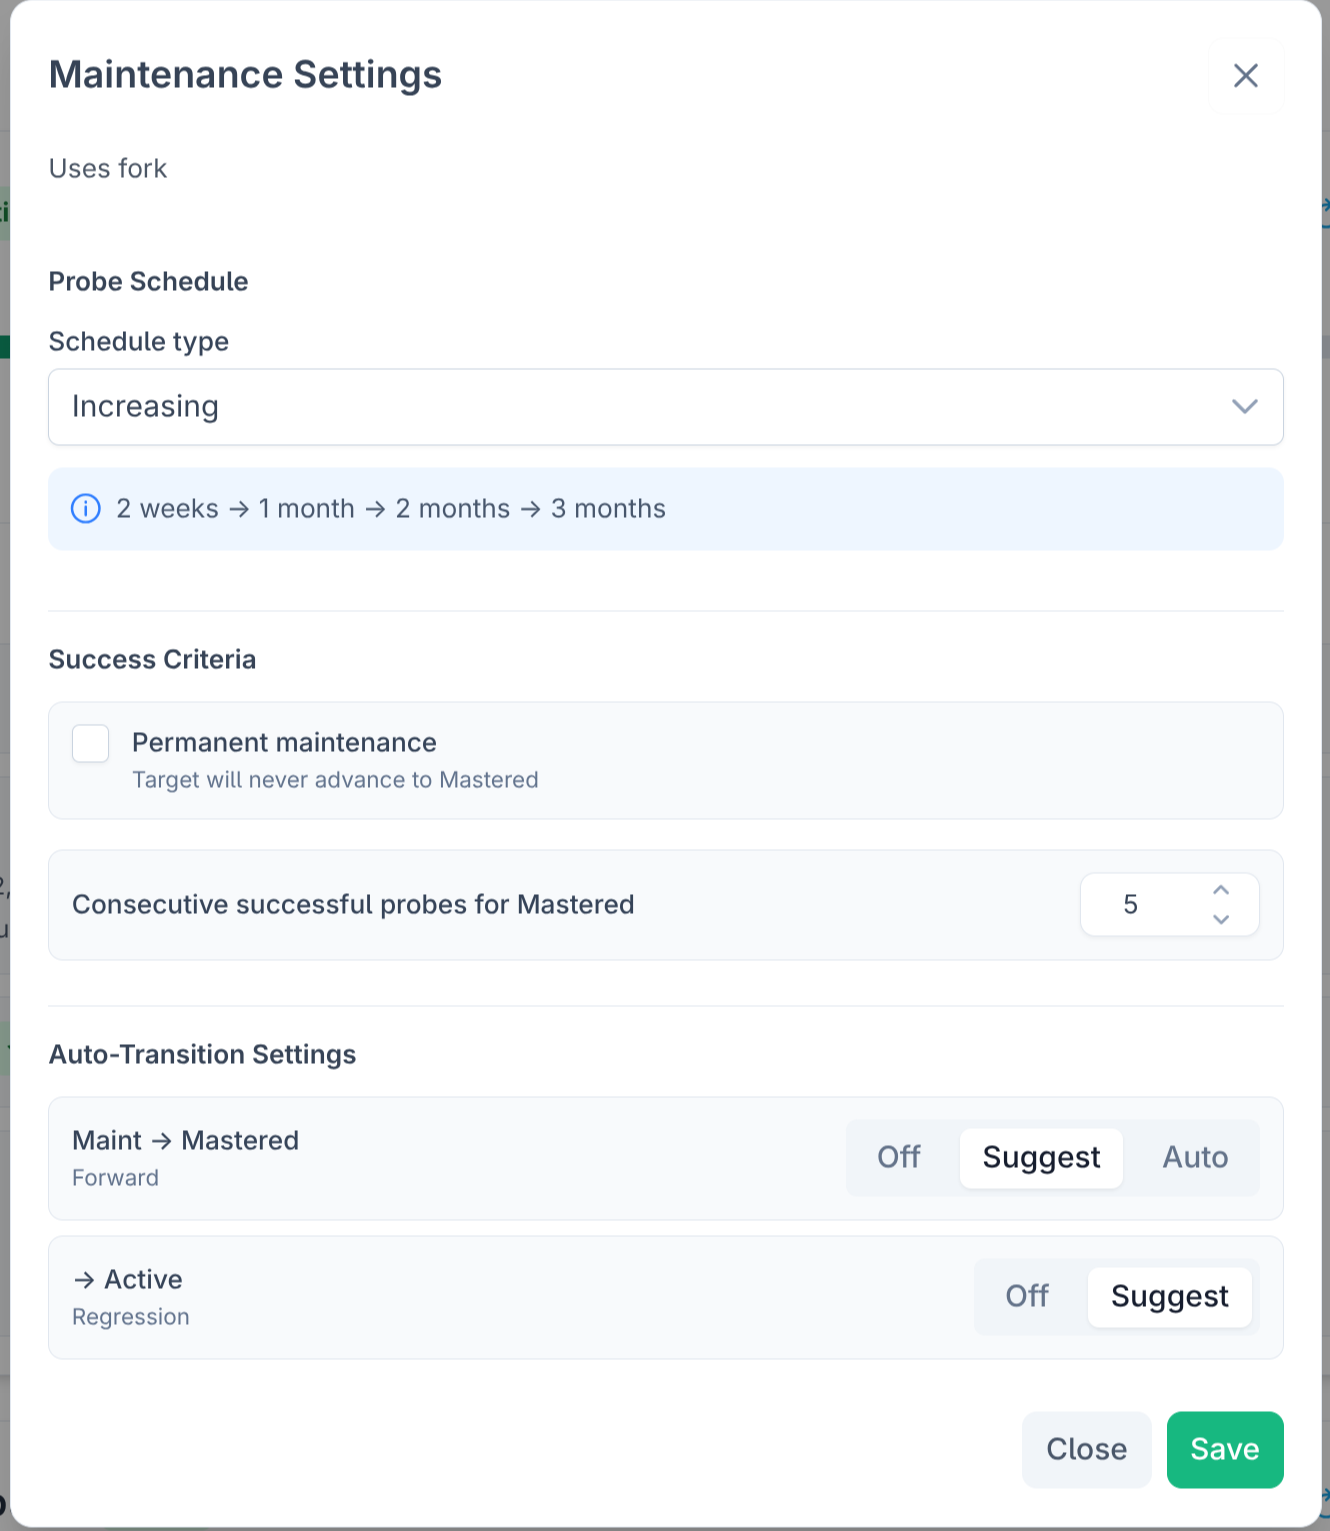1330x1531 pixels.
Task: Set Maint to Mastered transition to Suggest
Action: coord(1041,1158)
